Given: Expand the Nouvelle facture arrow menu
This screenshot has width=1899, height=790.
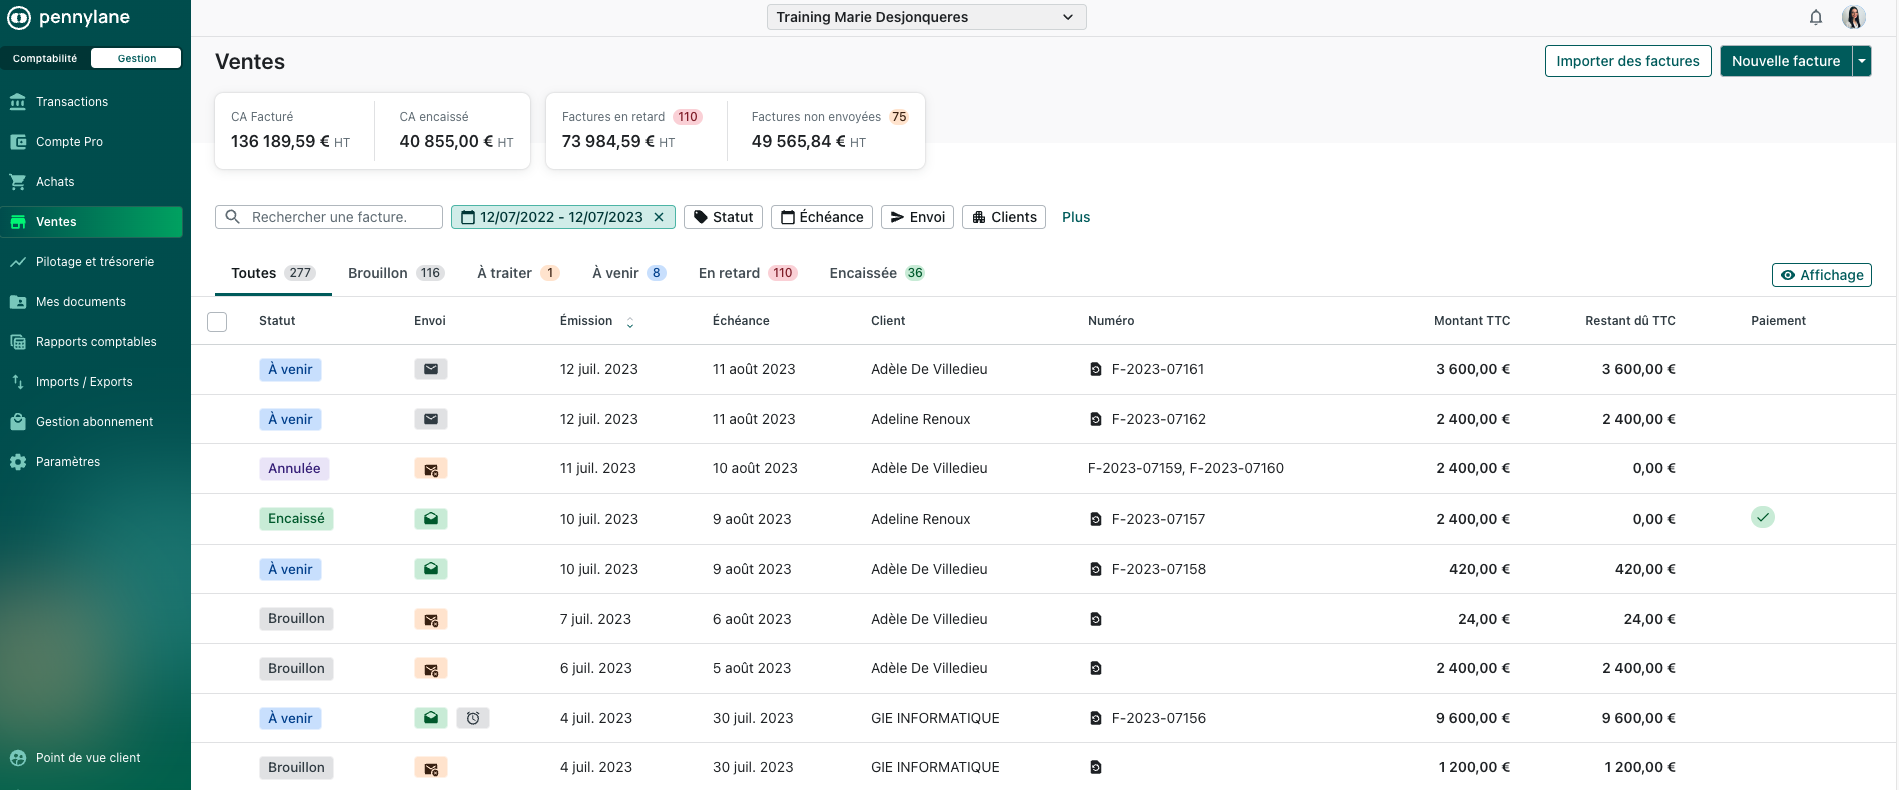Looking at the screenshot, I should pos(1862,61).
